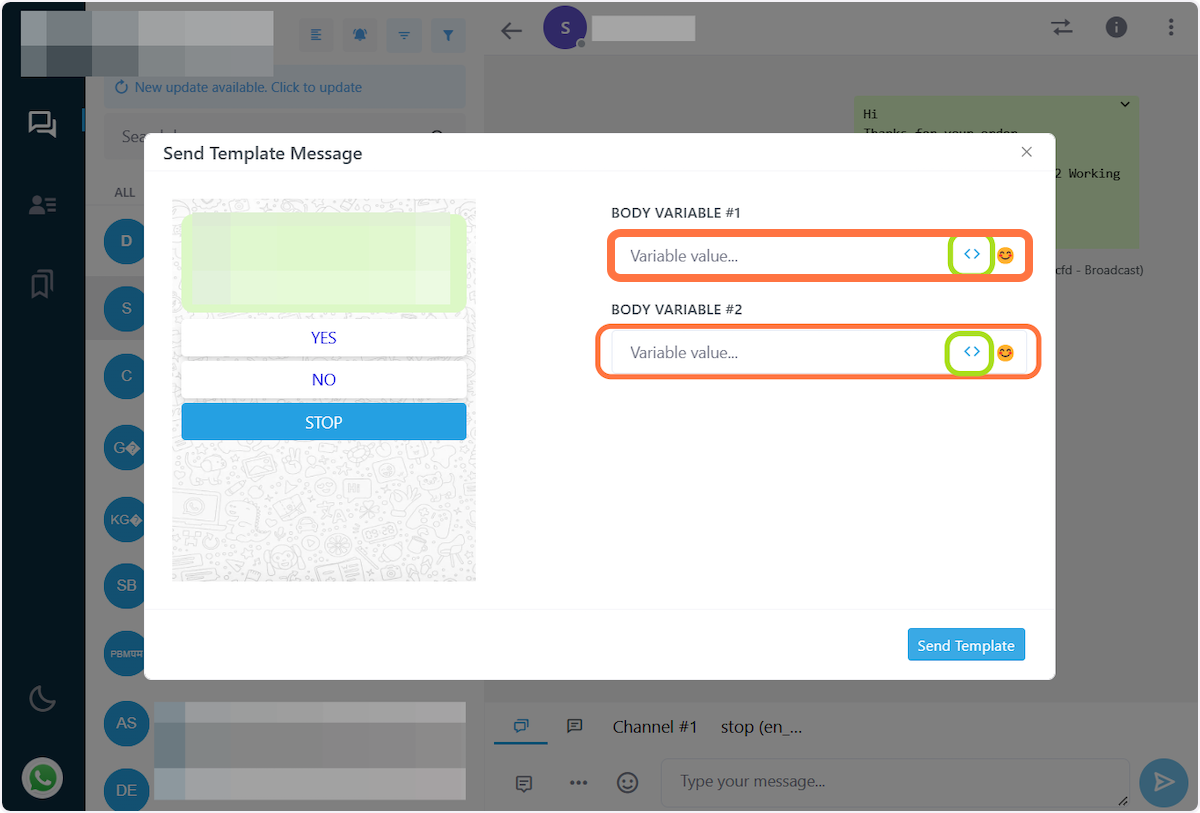Open the stop (en_... template selector

[761, 727]
